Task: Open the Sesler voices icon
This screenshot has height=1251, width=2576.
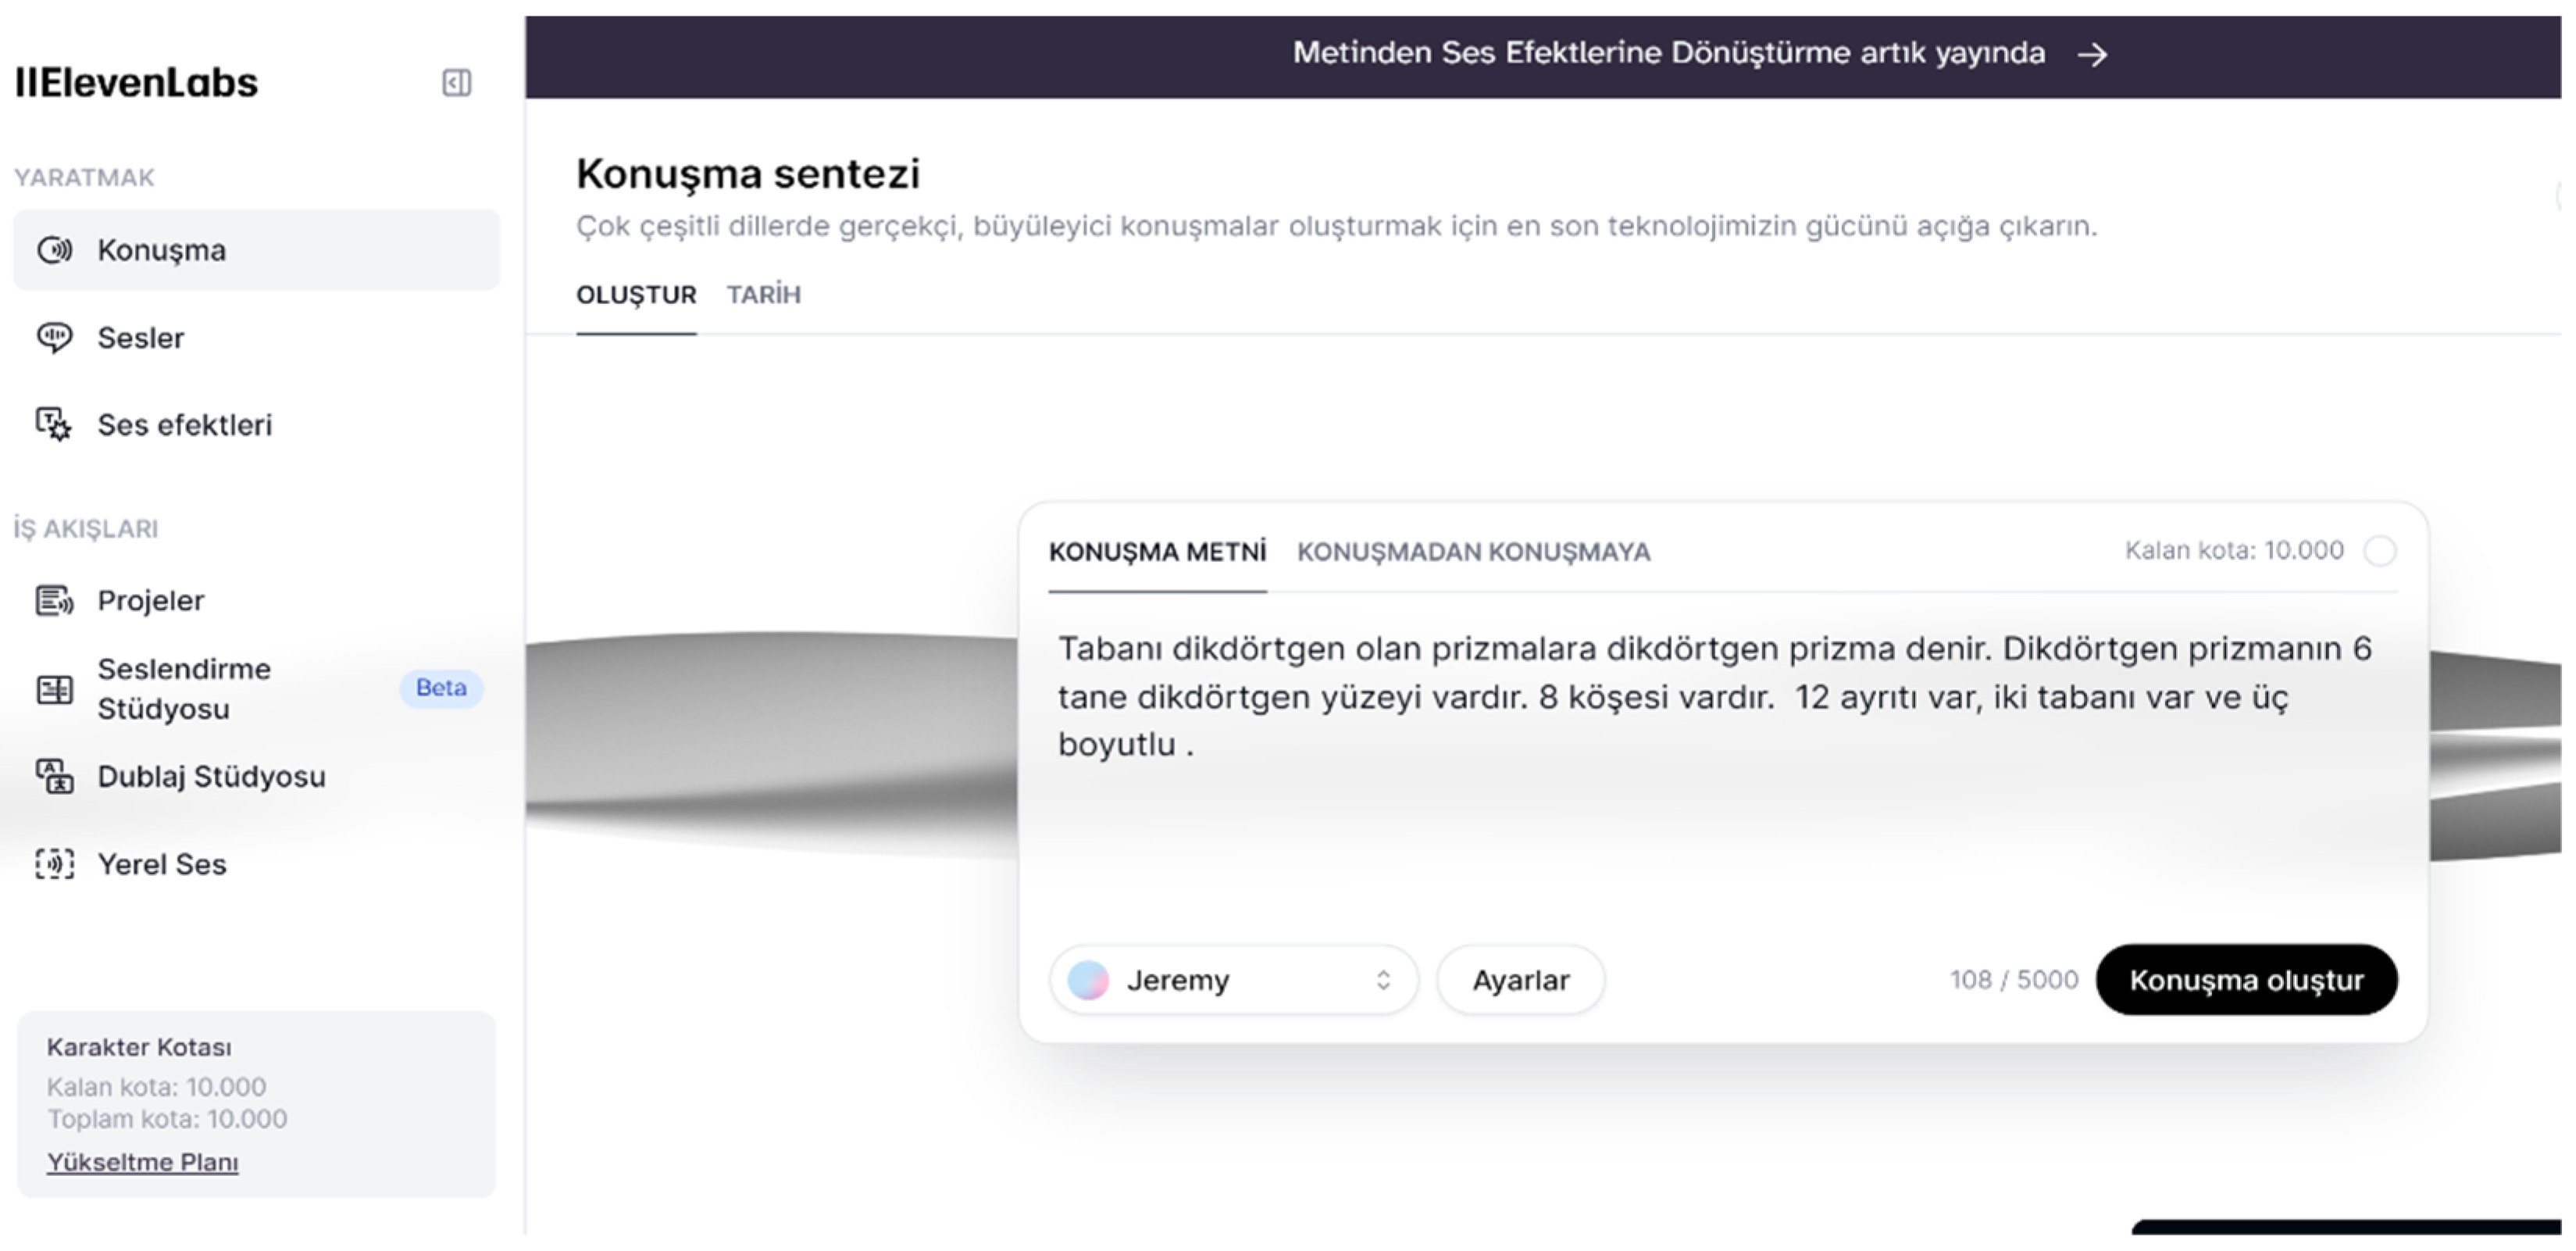Action: click(55, 338)
